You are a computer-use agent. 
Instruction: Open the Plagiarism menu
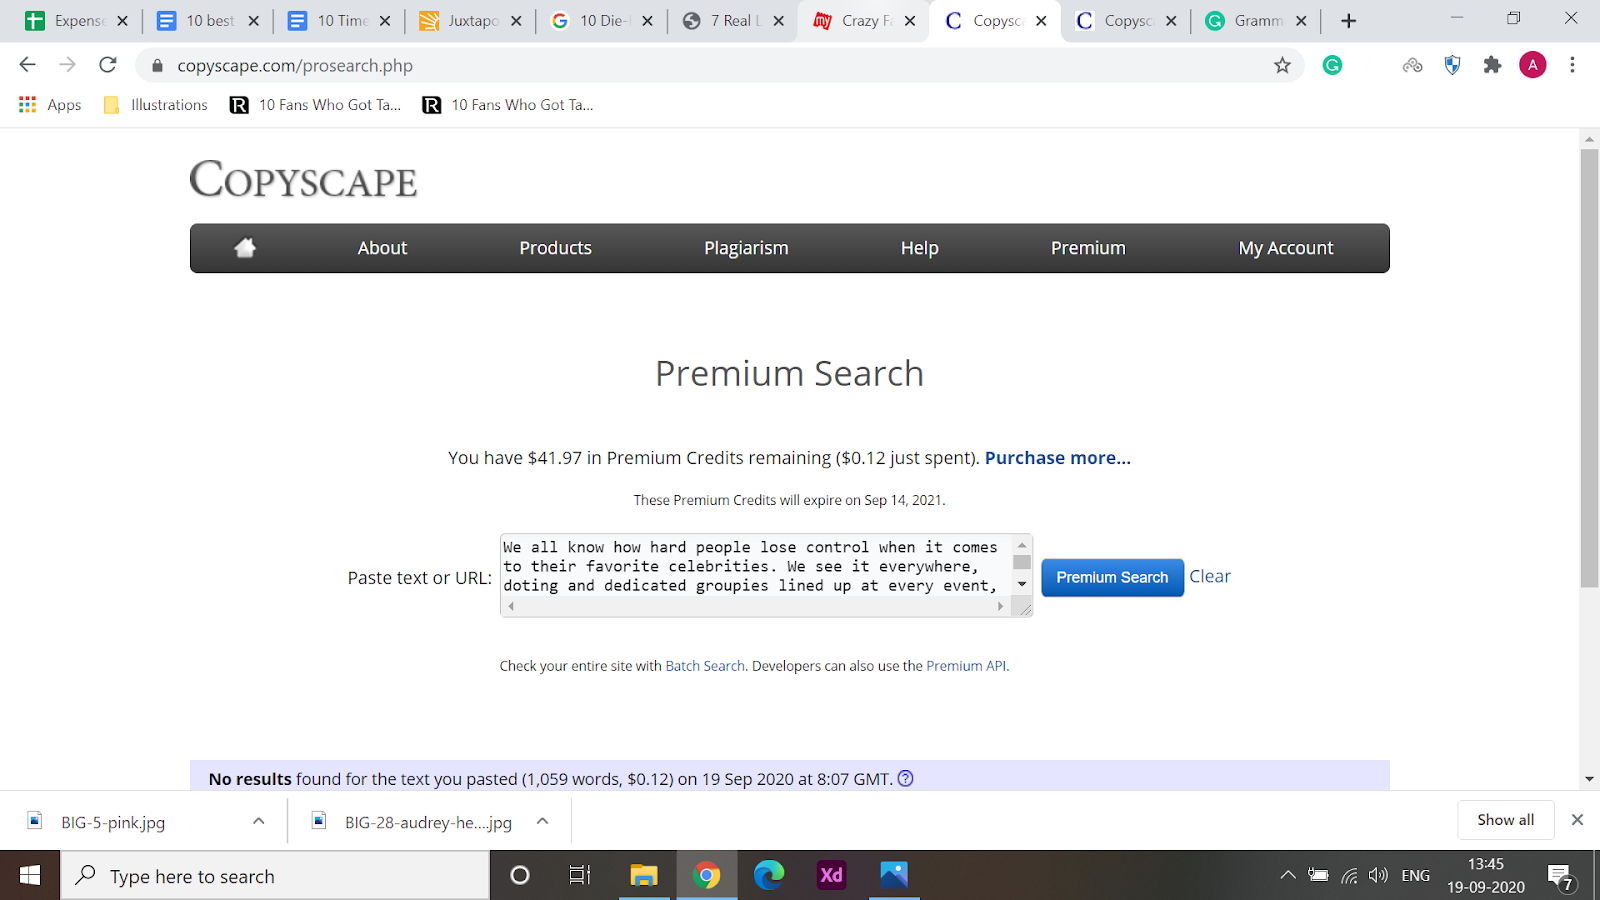point(746,248)
